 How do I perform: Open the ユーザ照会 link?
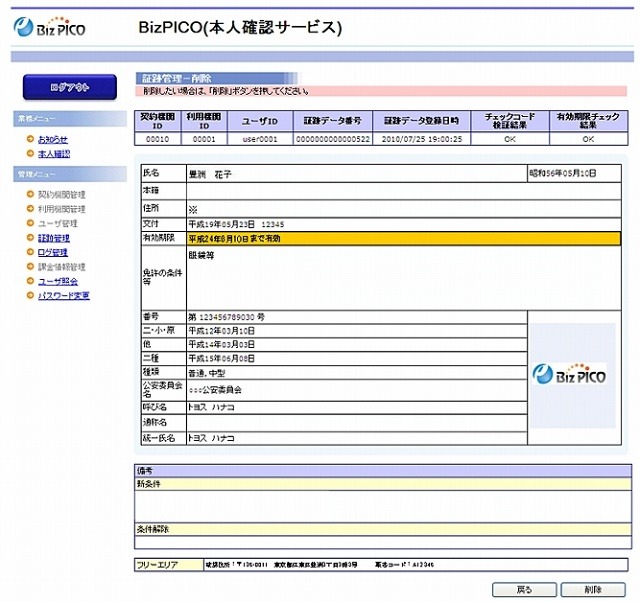coord(58,281)
